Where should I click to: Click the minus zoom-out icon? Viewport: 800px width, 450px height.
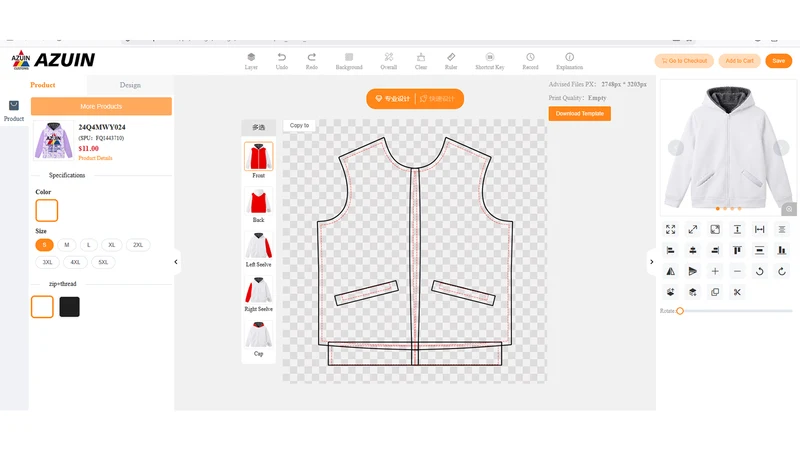click(737, 271)
